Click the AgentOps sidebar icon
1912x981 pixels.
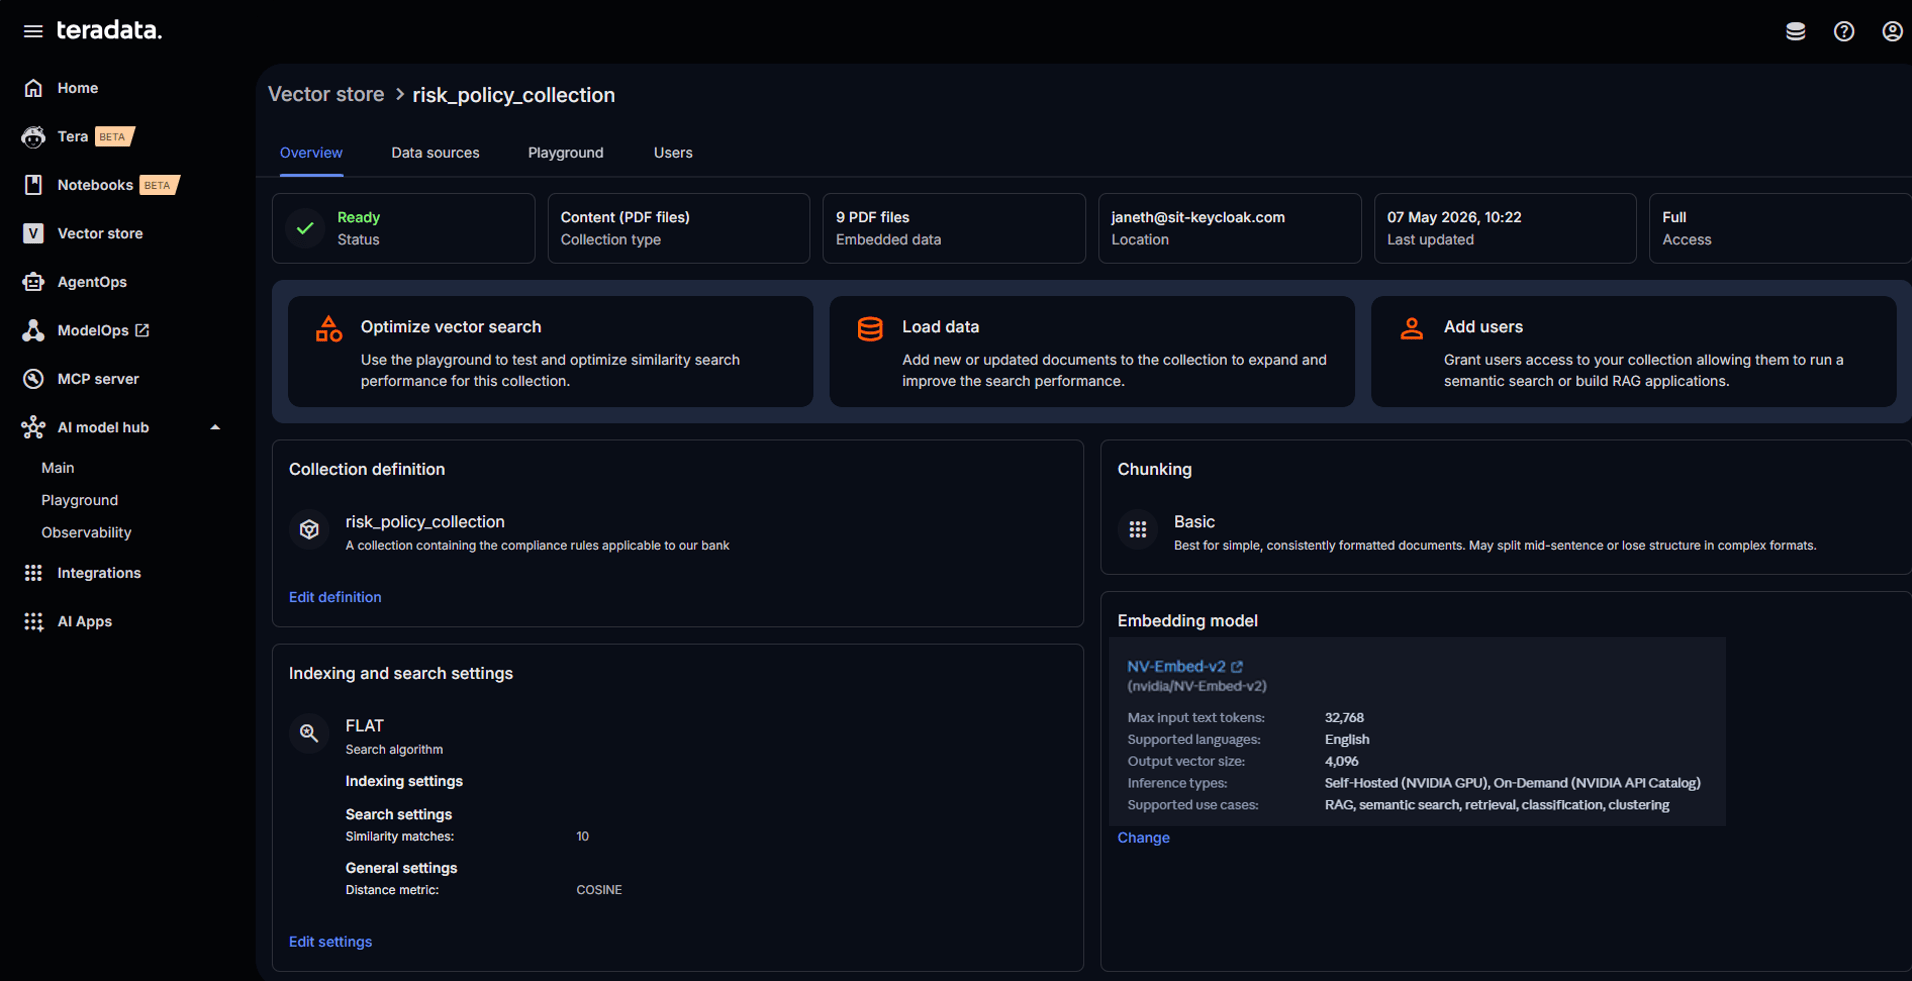pos(33,282)
